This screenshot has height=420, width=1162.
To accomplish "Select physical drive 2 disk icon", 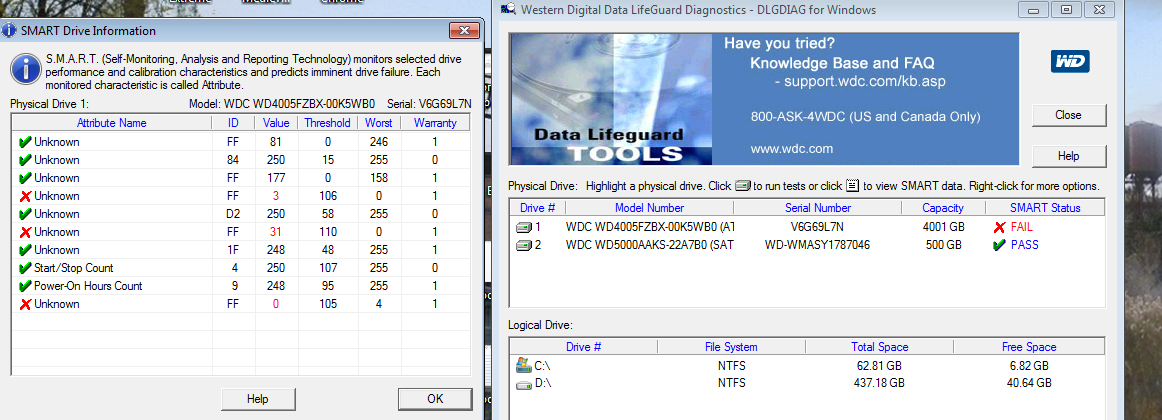I will (524, 244).
